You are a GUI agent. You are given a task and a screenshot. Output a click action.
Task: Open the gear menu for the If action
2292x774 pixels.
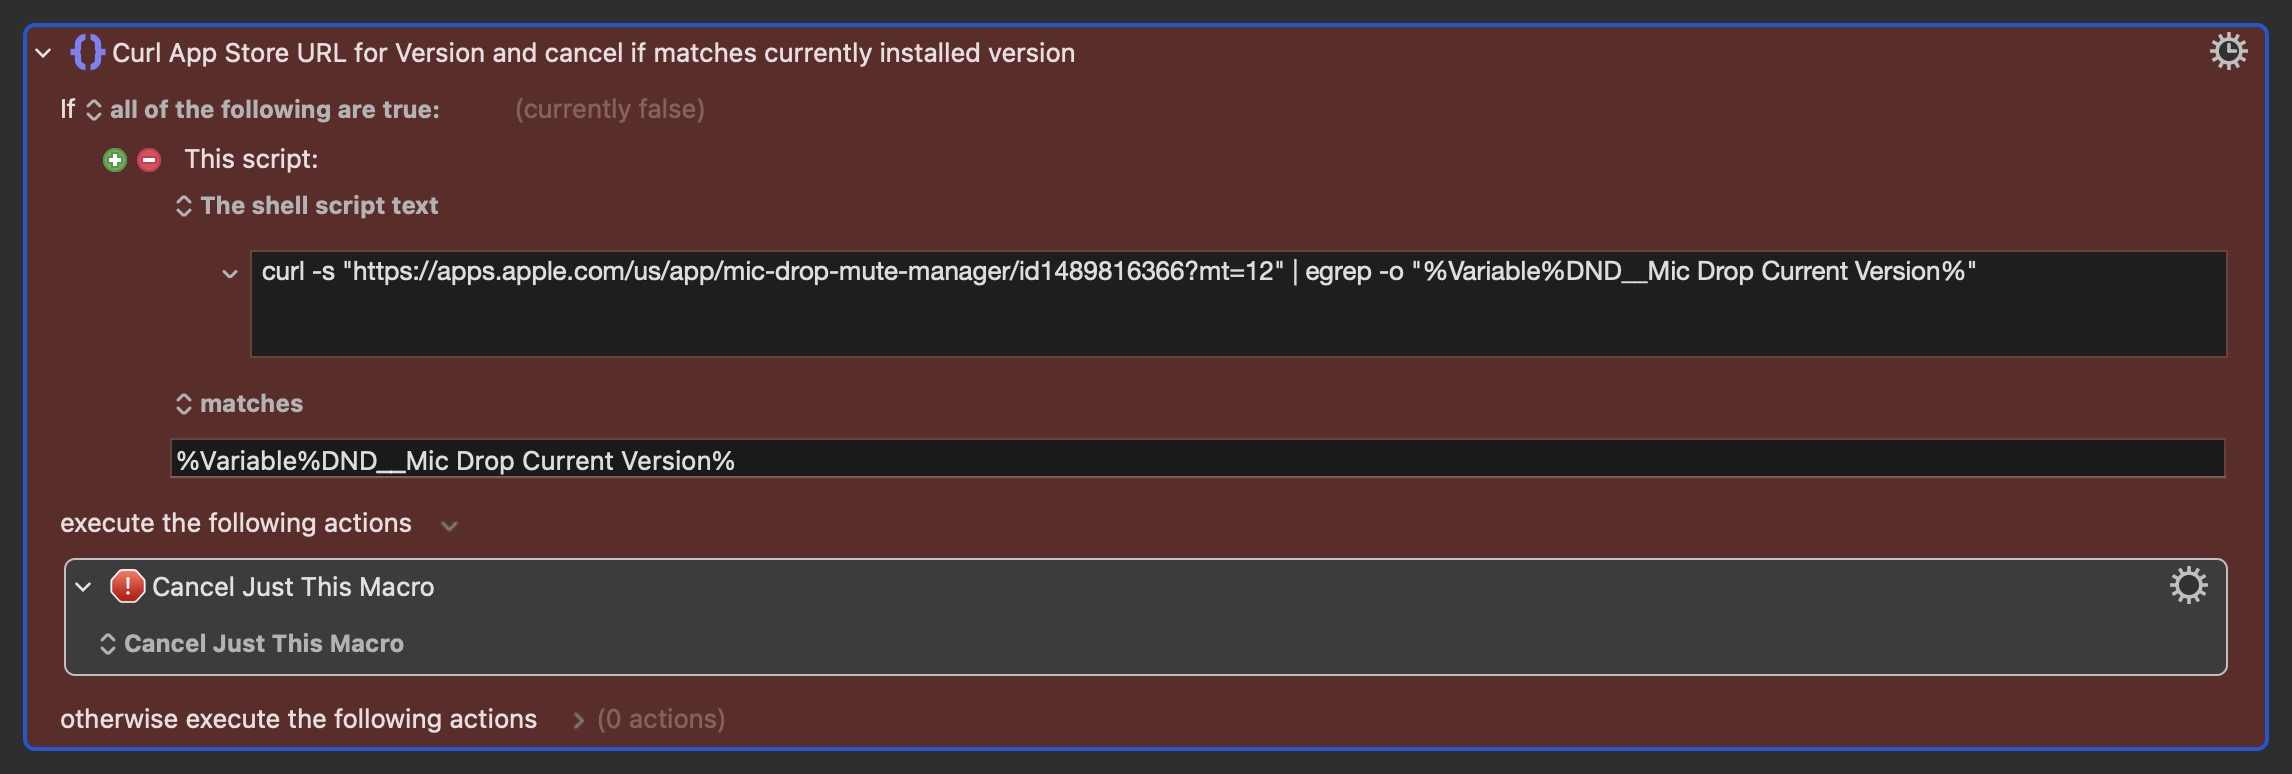tap(2228, 51)
